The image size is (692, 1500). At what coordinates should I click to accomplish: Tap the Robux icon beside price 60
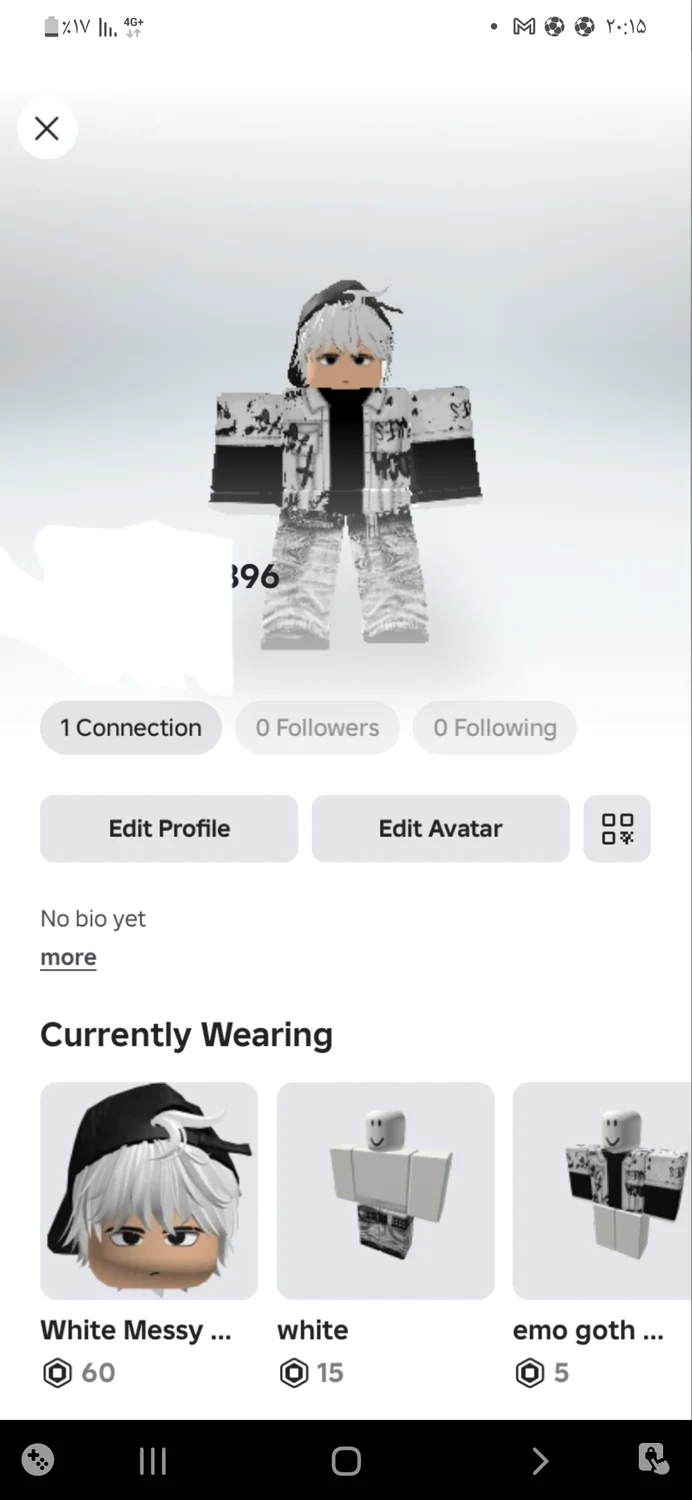(57, 1373)
